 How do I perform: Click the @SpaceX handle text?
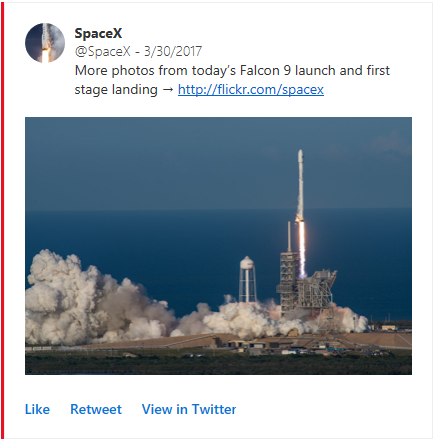pos(103,51)
